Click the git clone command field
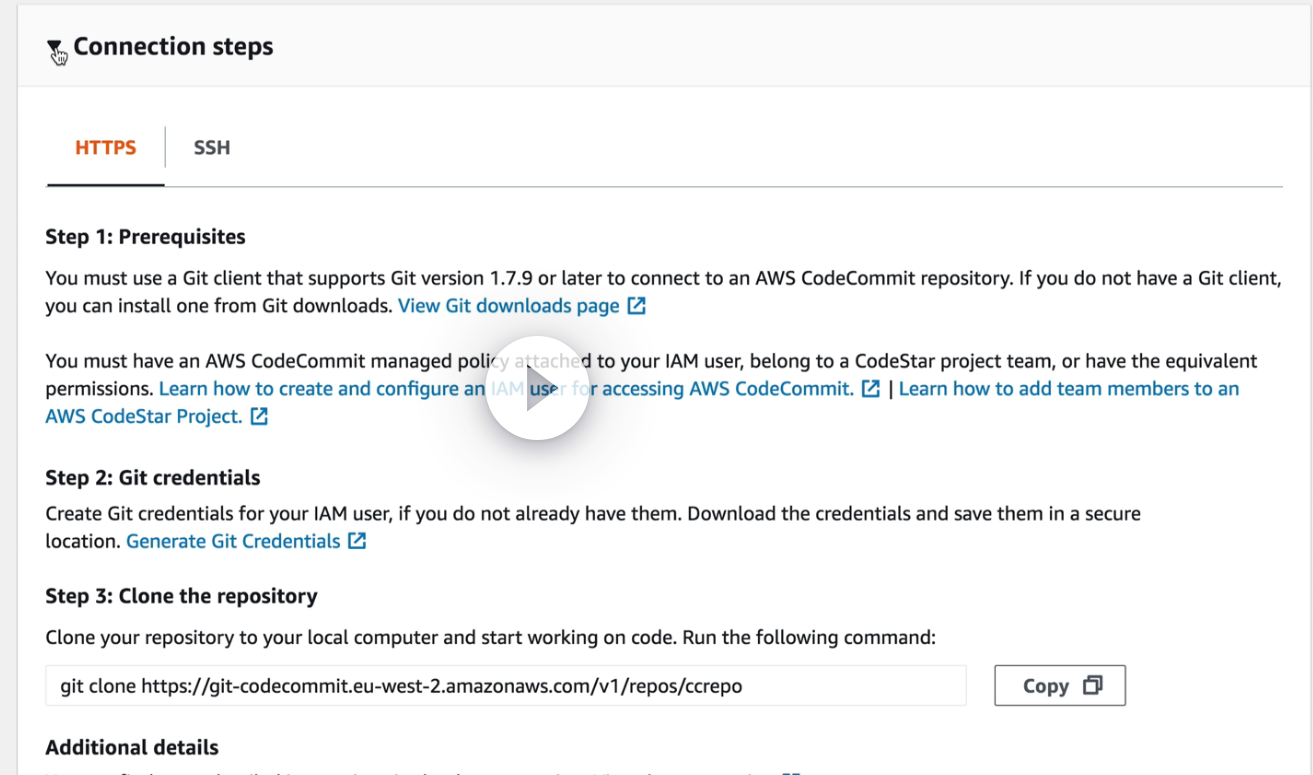The image size is (1313, 775). click(505, 686)
